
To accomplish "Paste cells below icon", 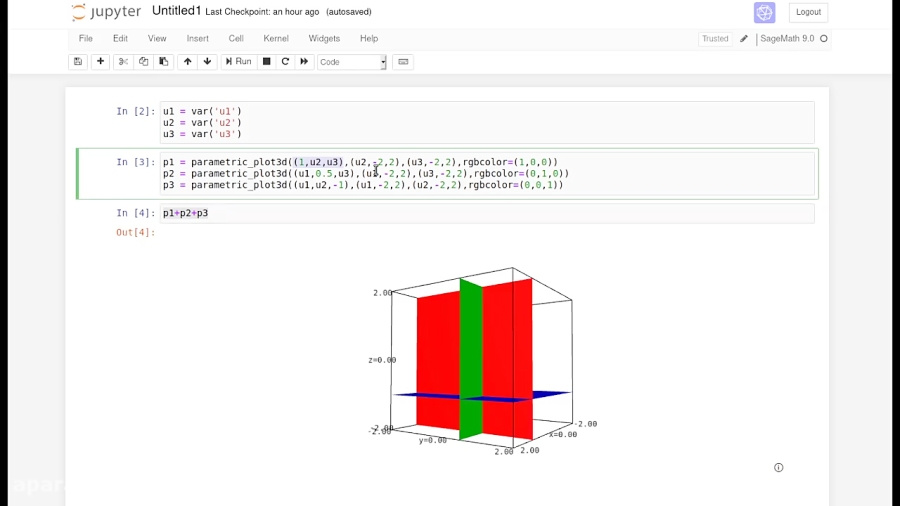I will click(x=164, y=62).
